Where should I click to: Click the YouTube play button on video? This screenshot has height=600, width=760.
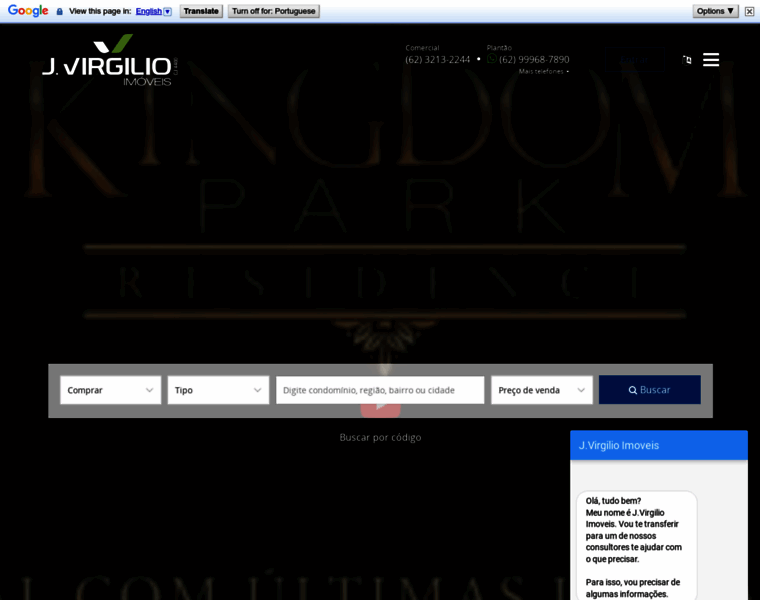380,407
